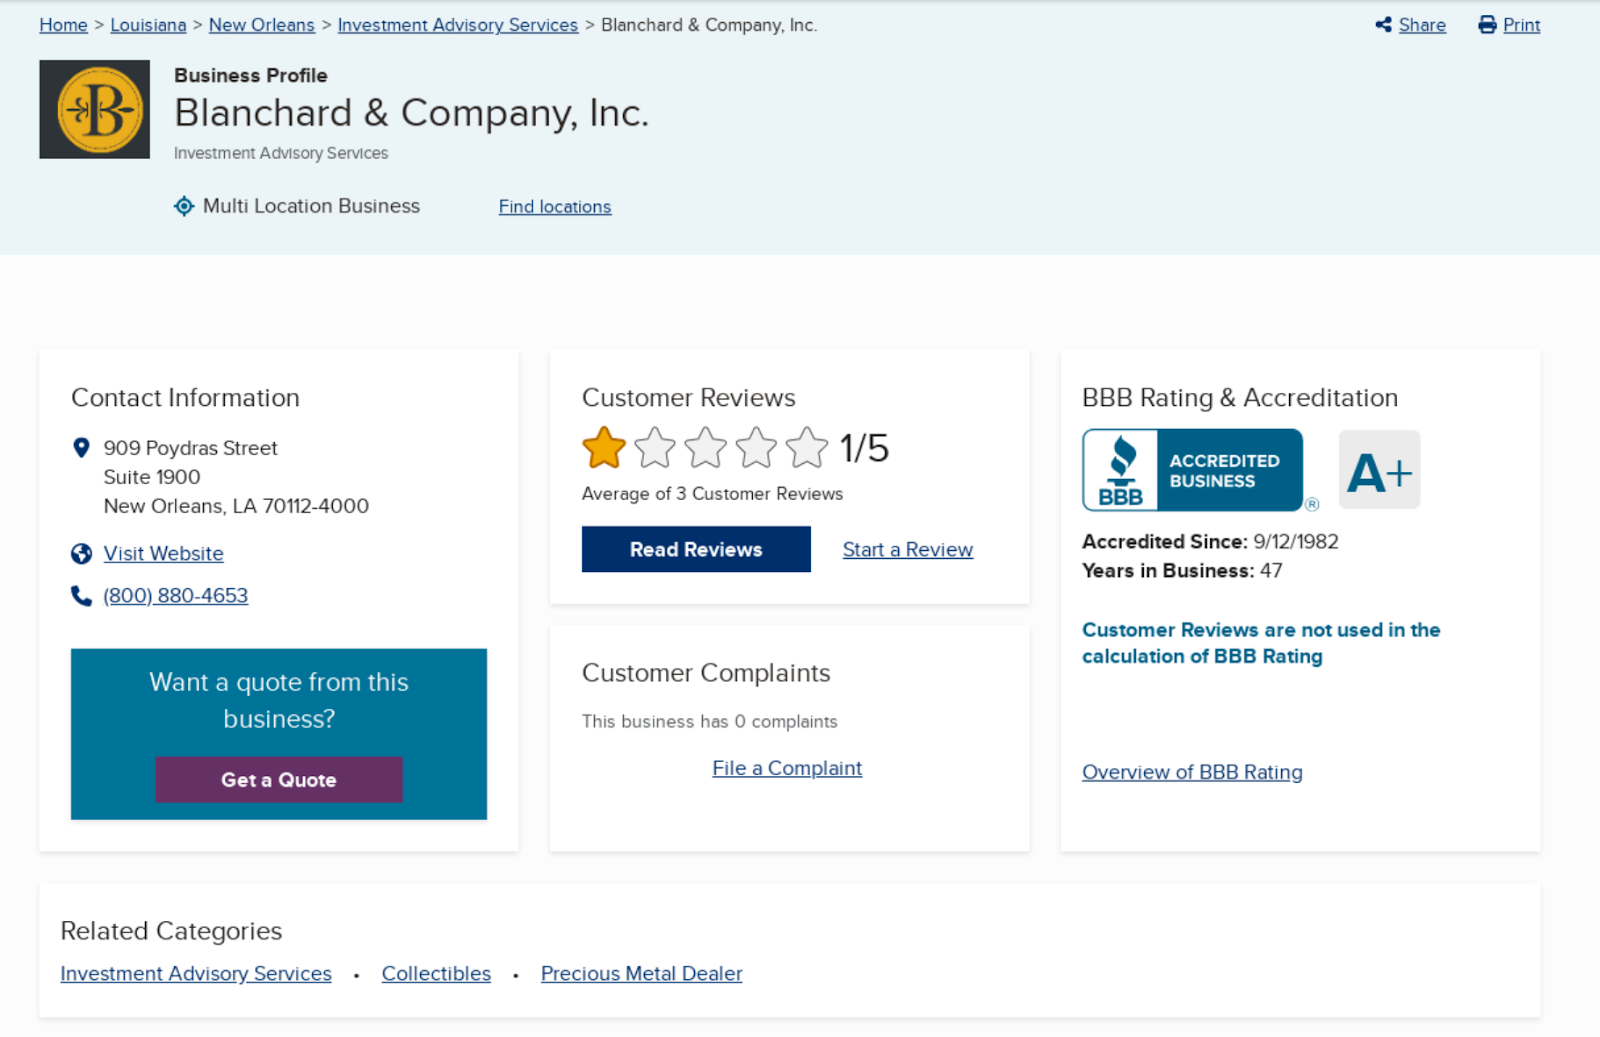This screenshot has height=1037, width=1600.
Task: Click the map pin address icon
Action: tap(82, 448)
